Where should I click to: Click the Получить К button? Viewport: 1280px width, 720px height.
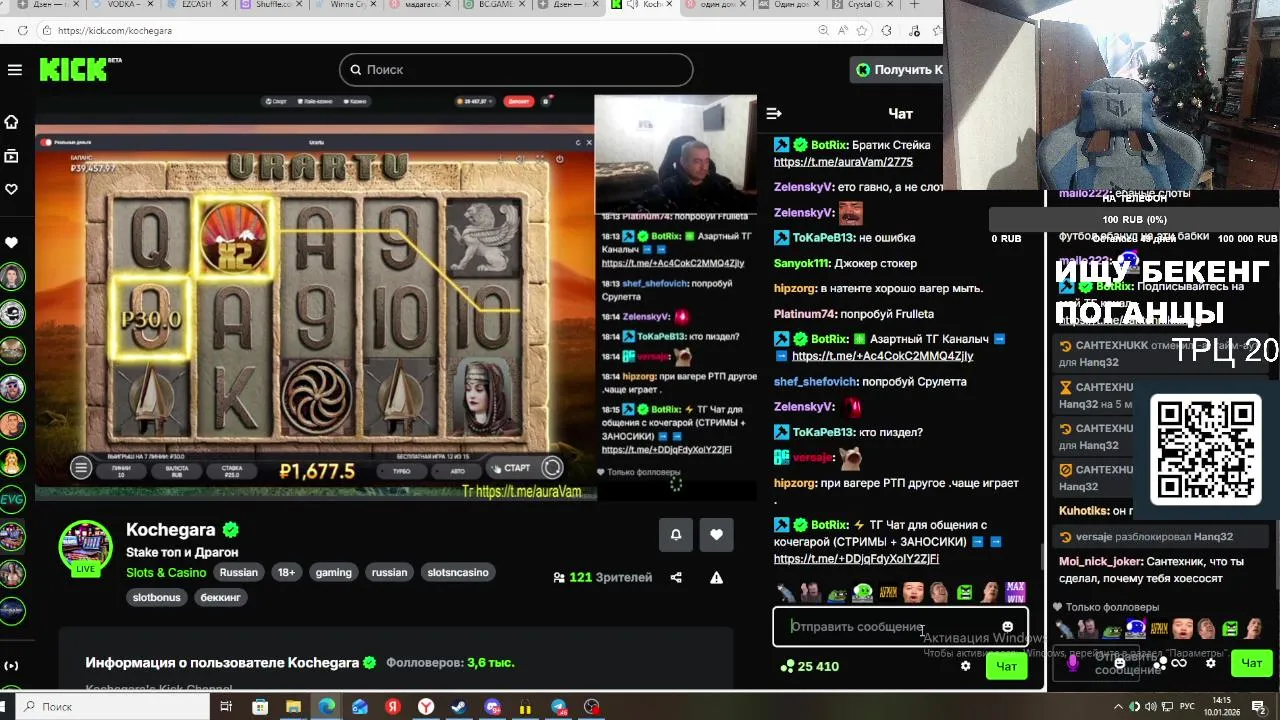coord(898,70)
